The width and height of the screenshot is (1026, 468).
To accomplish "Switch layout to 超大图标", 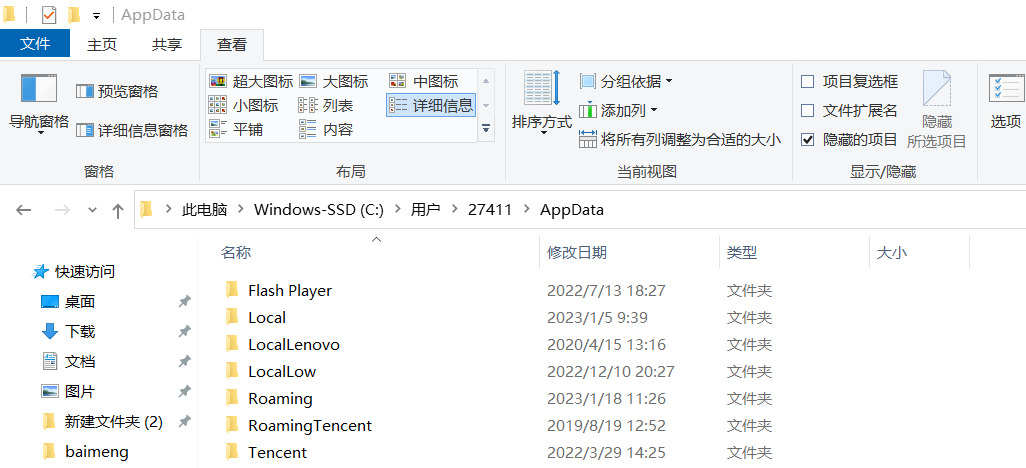I will pyautogui.click(x=251, y=81).
